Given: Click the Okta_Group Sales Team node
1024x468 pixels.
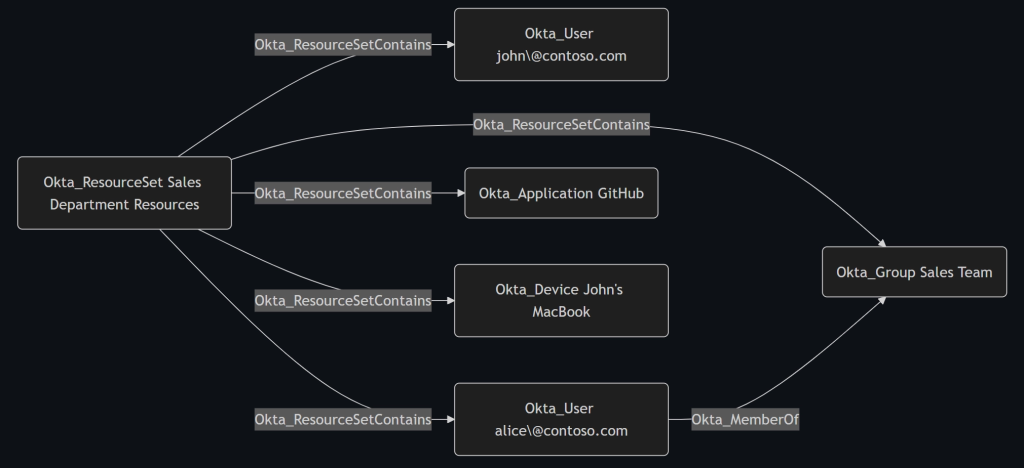Looking at the screenshot, I should point(914,272).
